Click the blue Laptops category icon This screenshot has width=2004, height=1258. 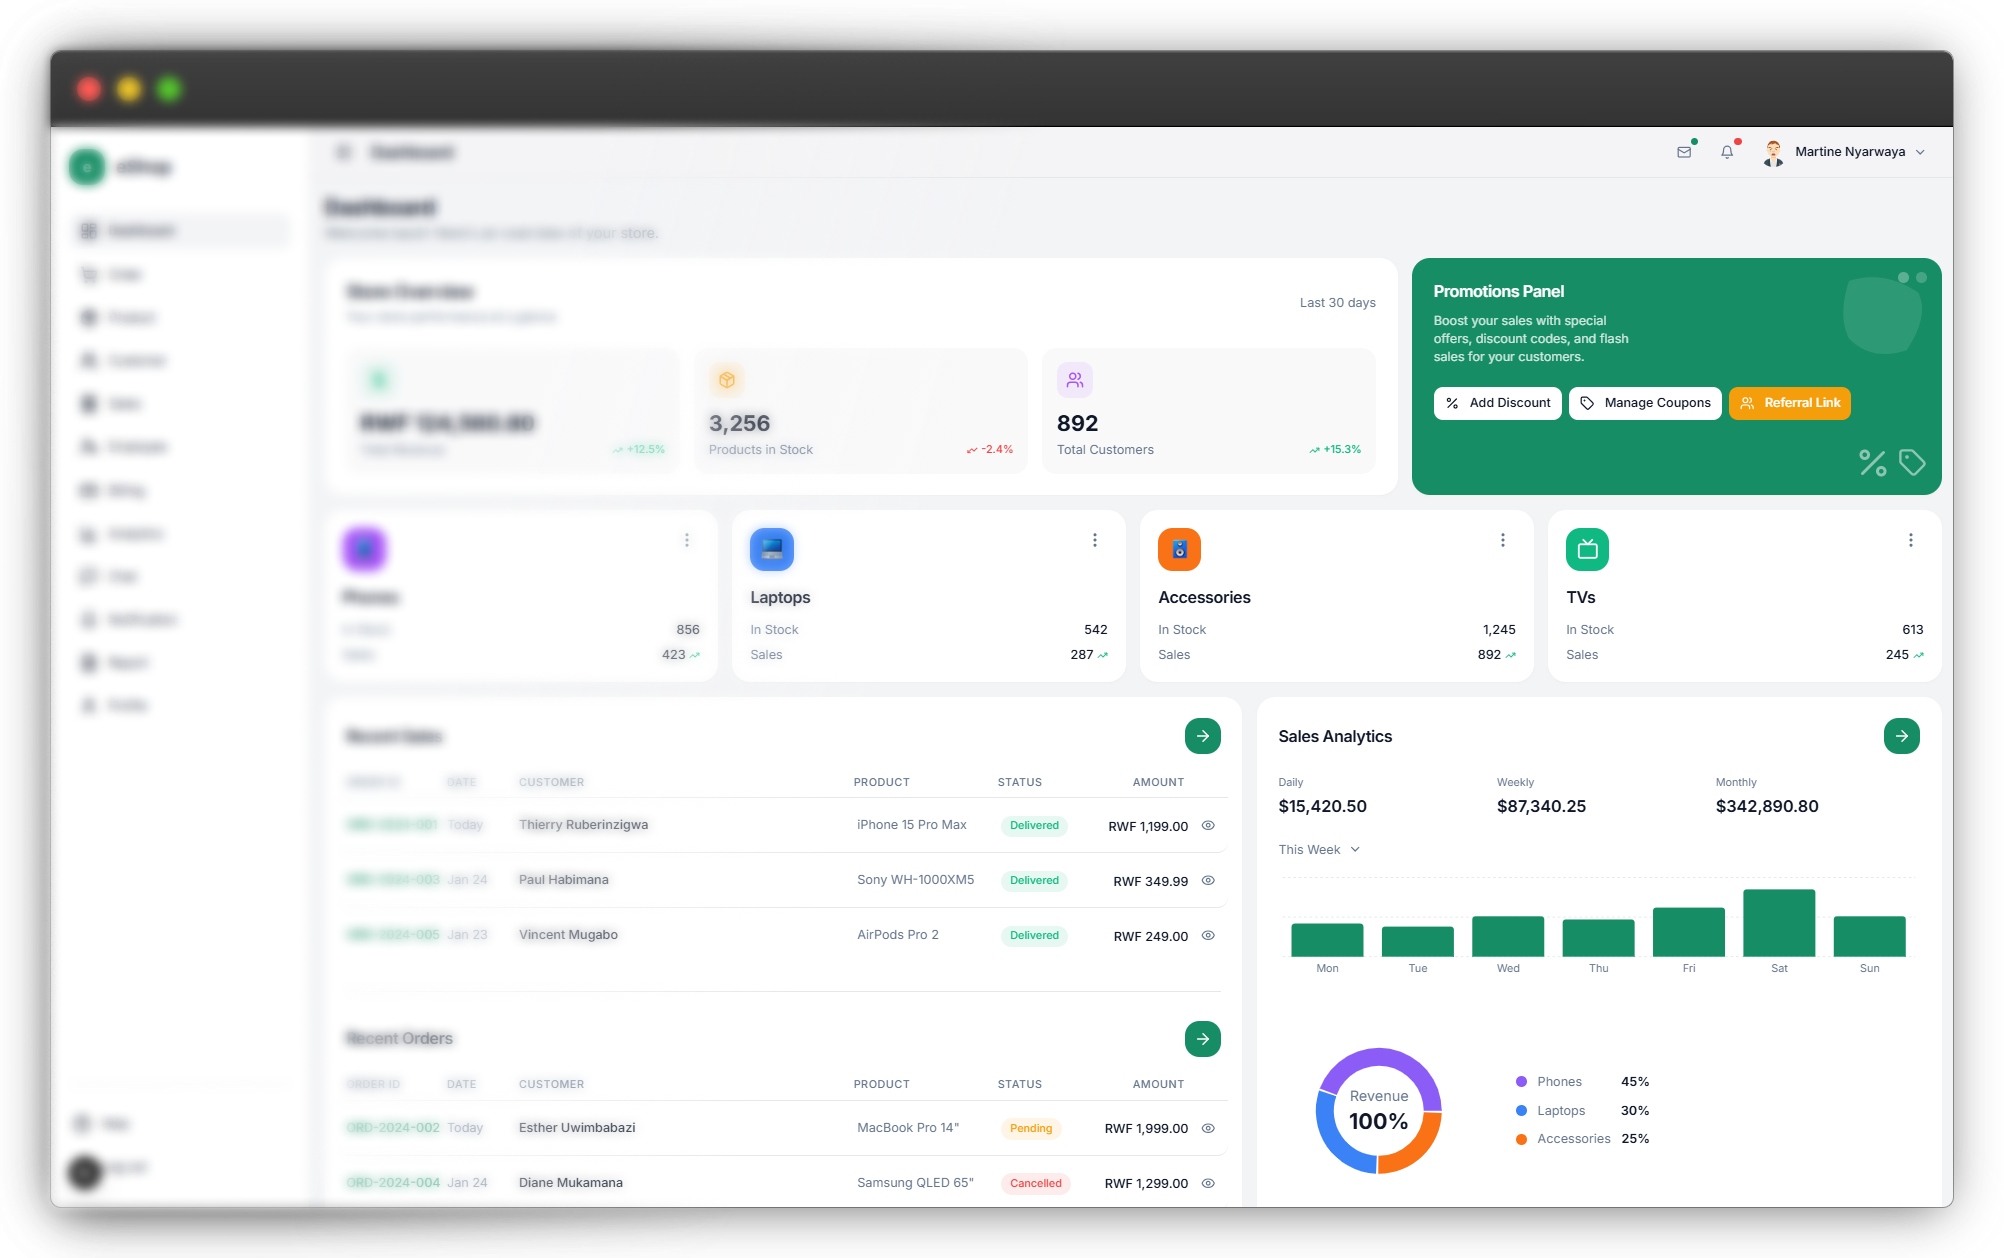(x=771, y=549)
